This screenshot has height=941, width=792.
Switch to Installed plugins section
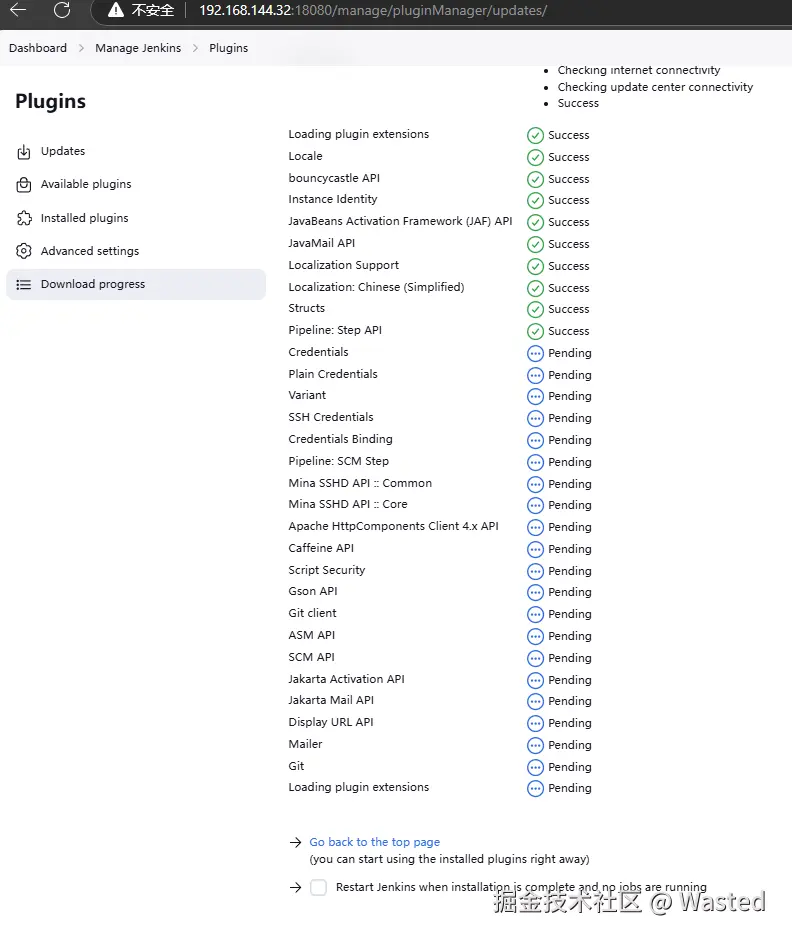point(84,218)
